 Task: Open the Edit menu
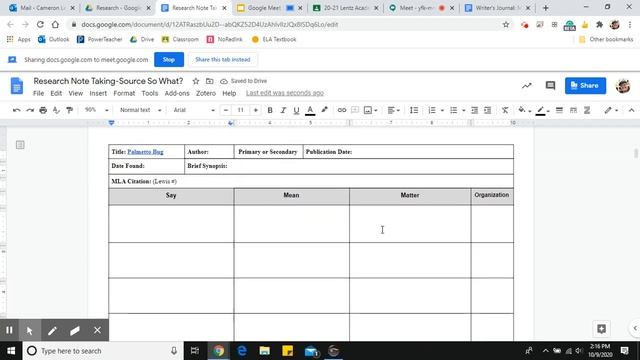pyautogui.click(x=56, y=93)
